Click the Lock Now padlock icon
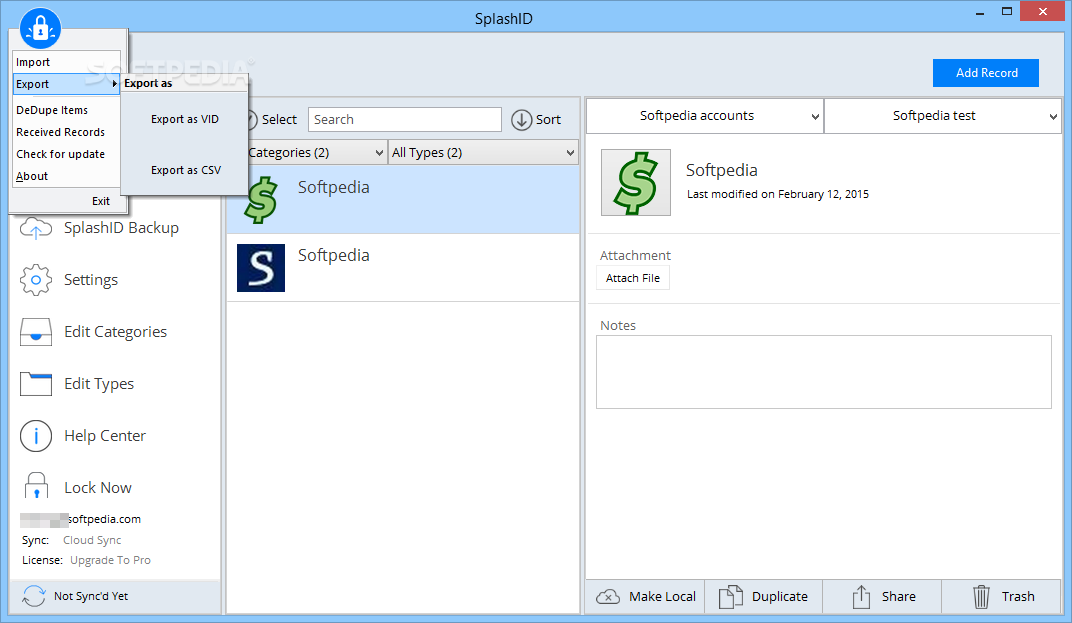The image size is (1072, 623). [36, 486]
